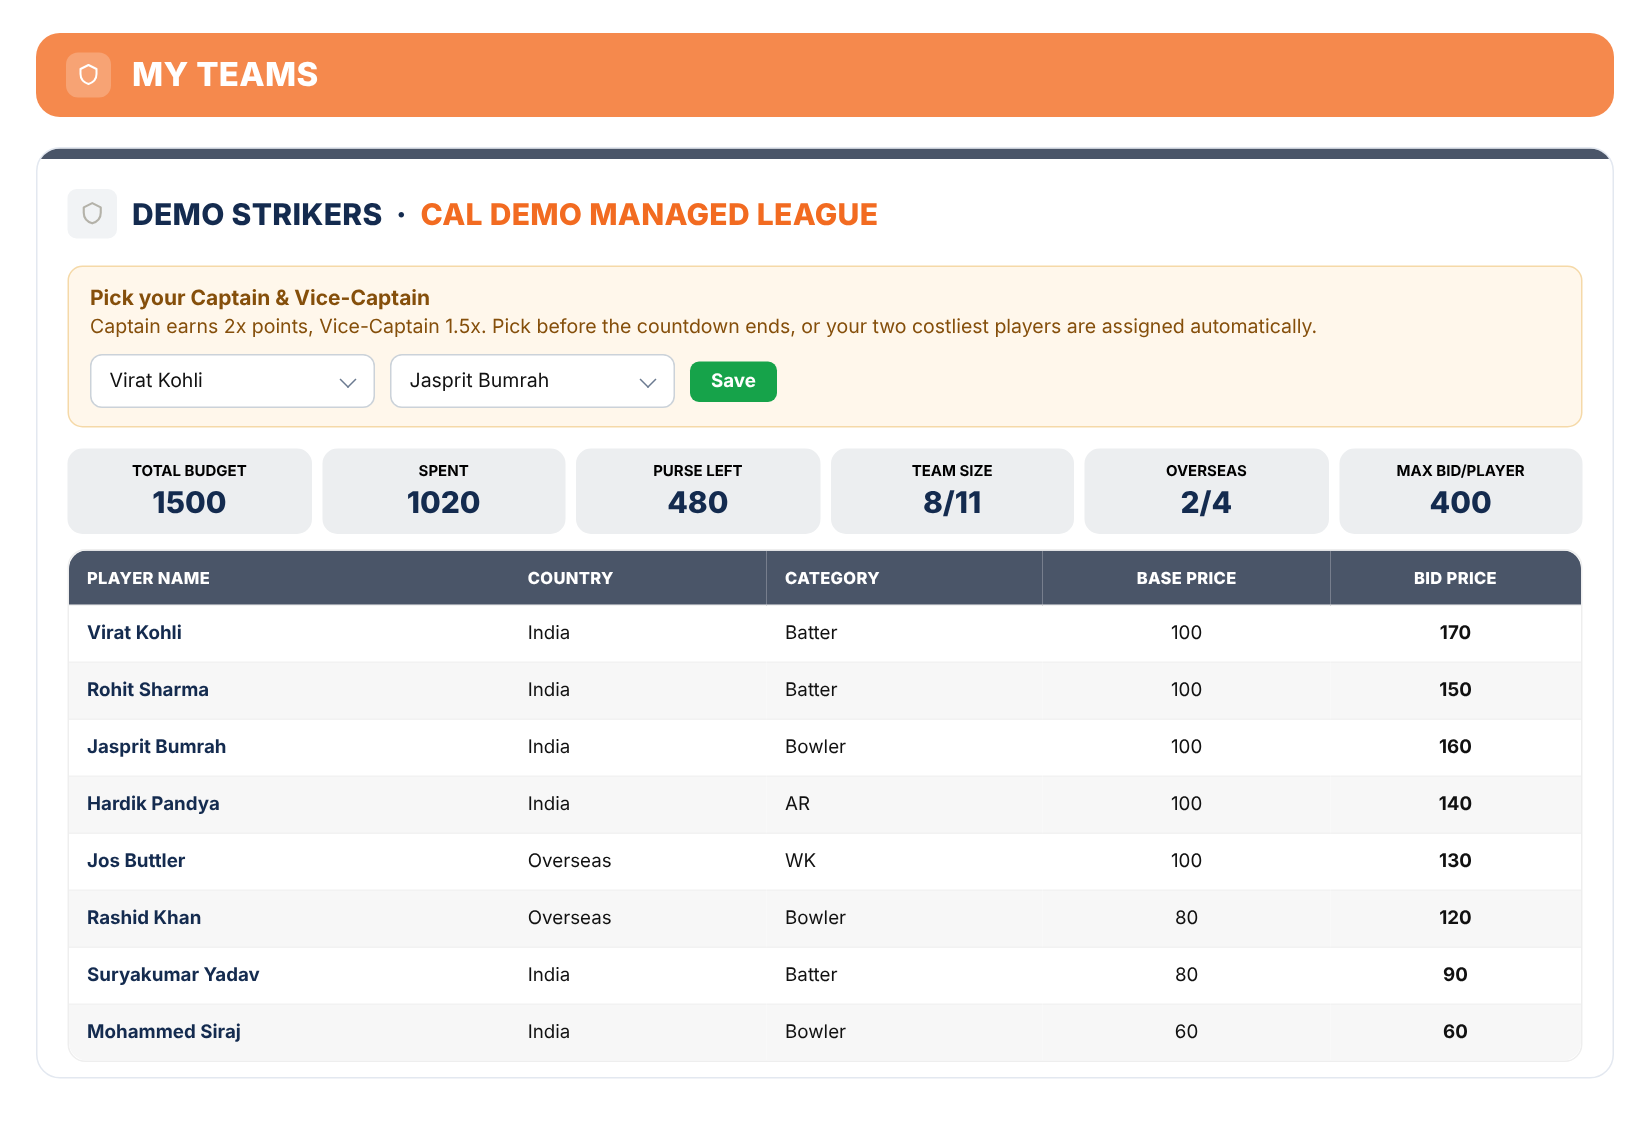Viewport: 1650px width, 1145px height.
Task: Select the Virat Kohli player row
Action: click(825, 633)
